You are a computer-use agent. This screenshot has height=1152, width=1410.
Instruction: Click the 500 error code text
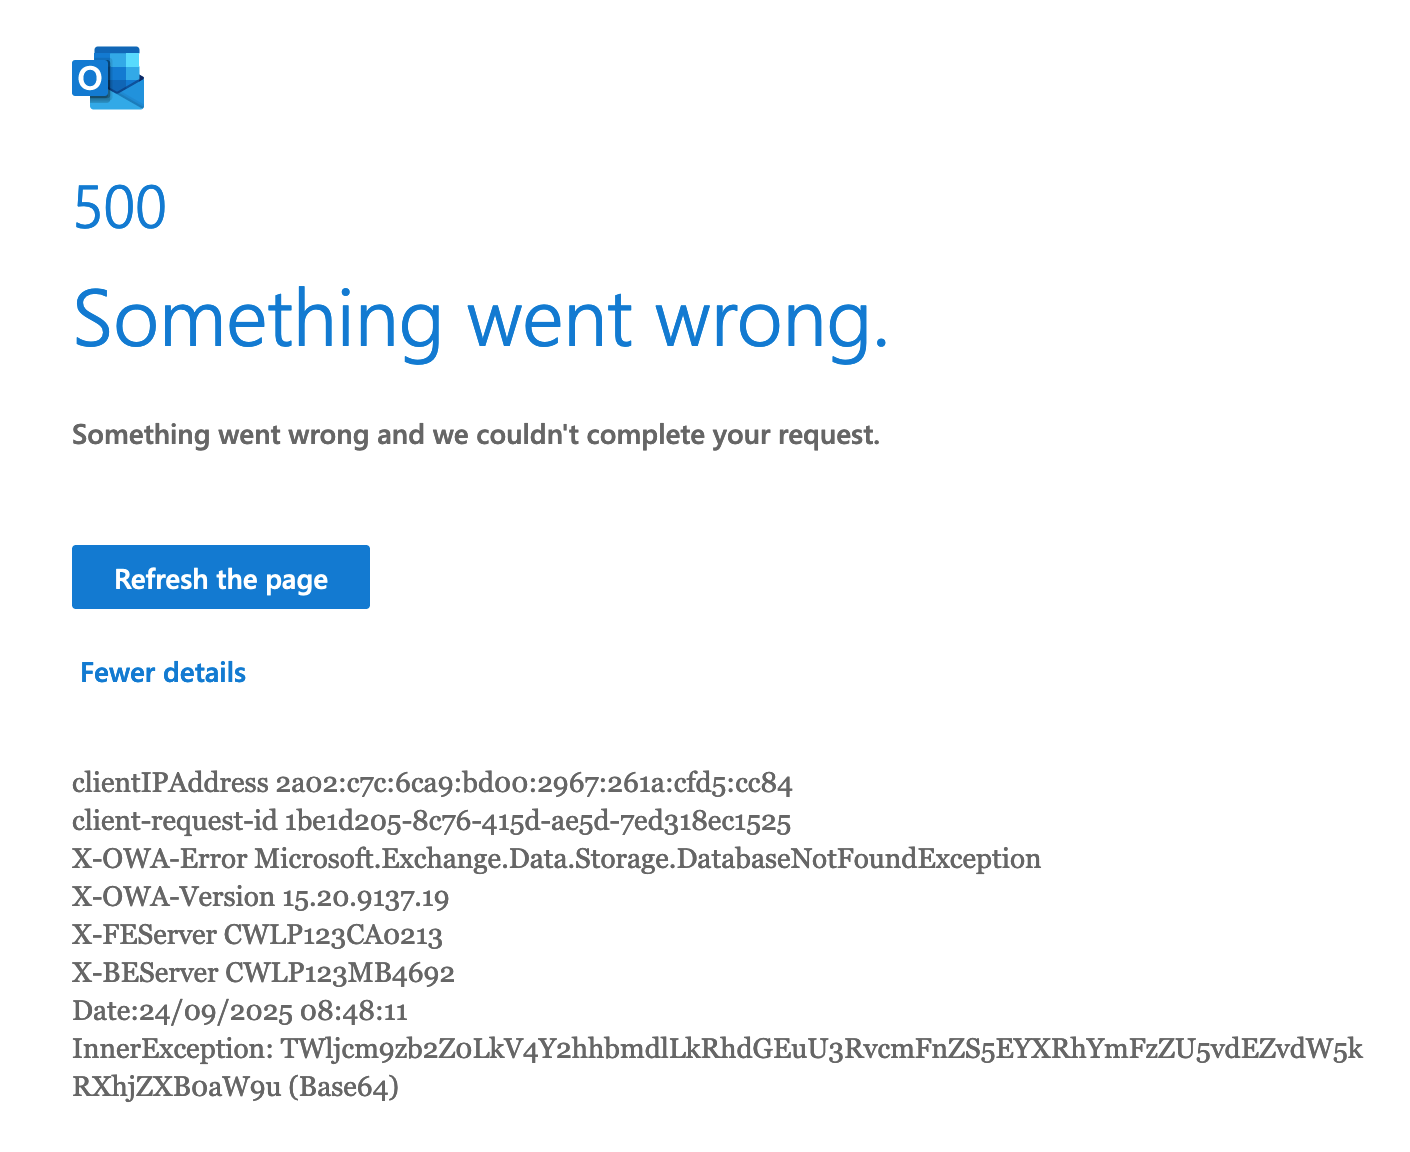click(x=120, y=208)
